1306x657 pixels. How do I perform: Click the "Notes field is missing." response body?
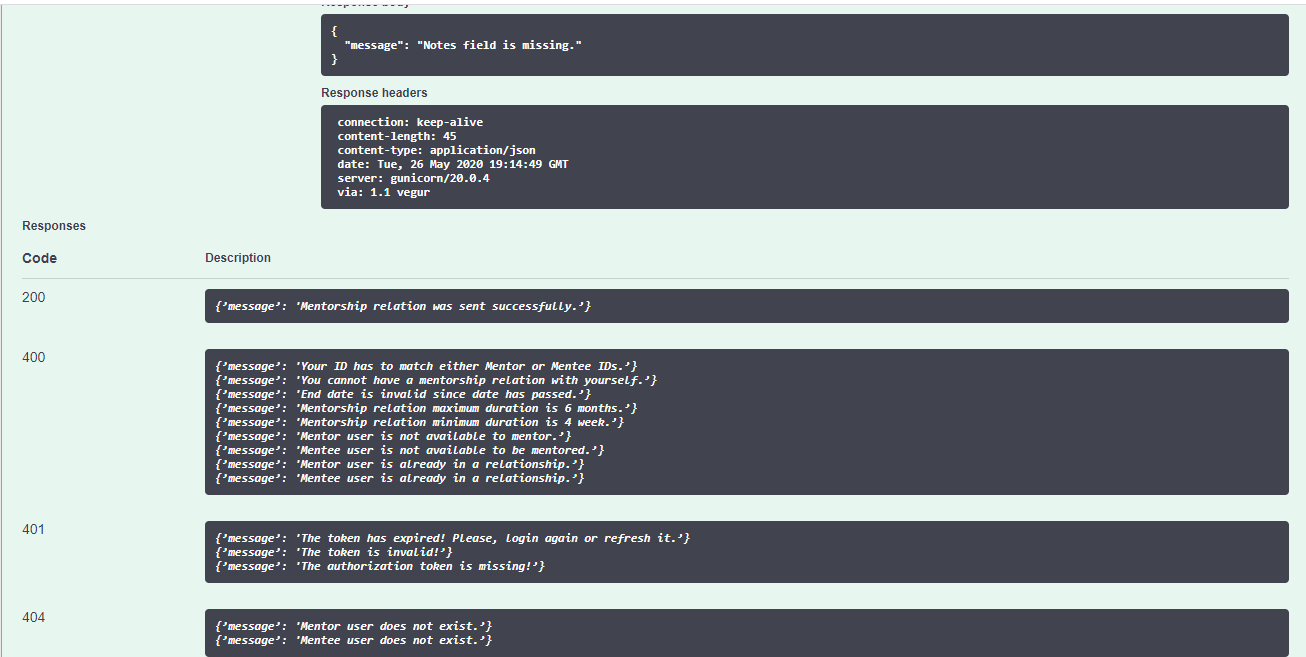coord(804,45)
